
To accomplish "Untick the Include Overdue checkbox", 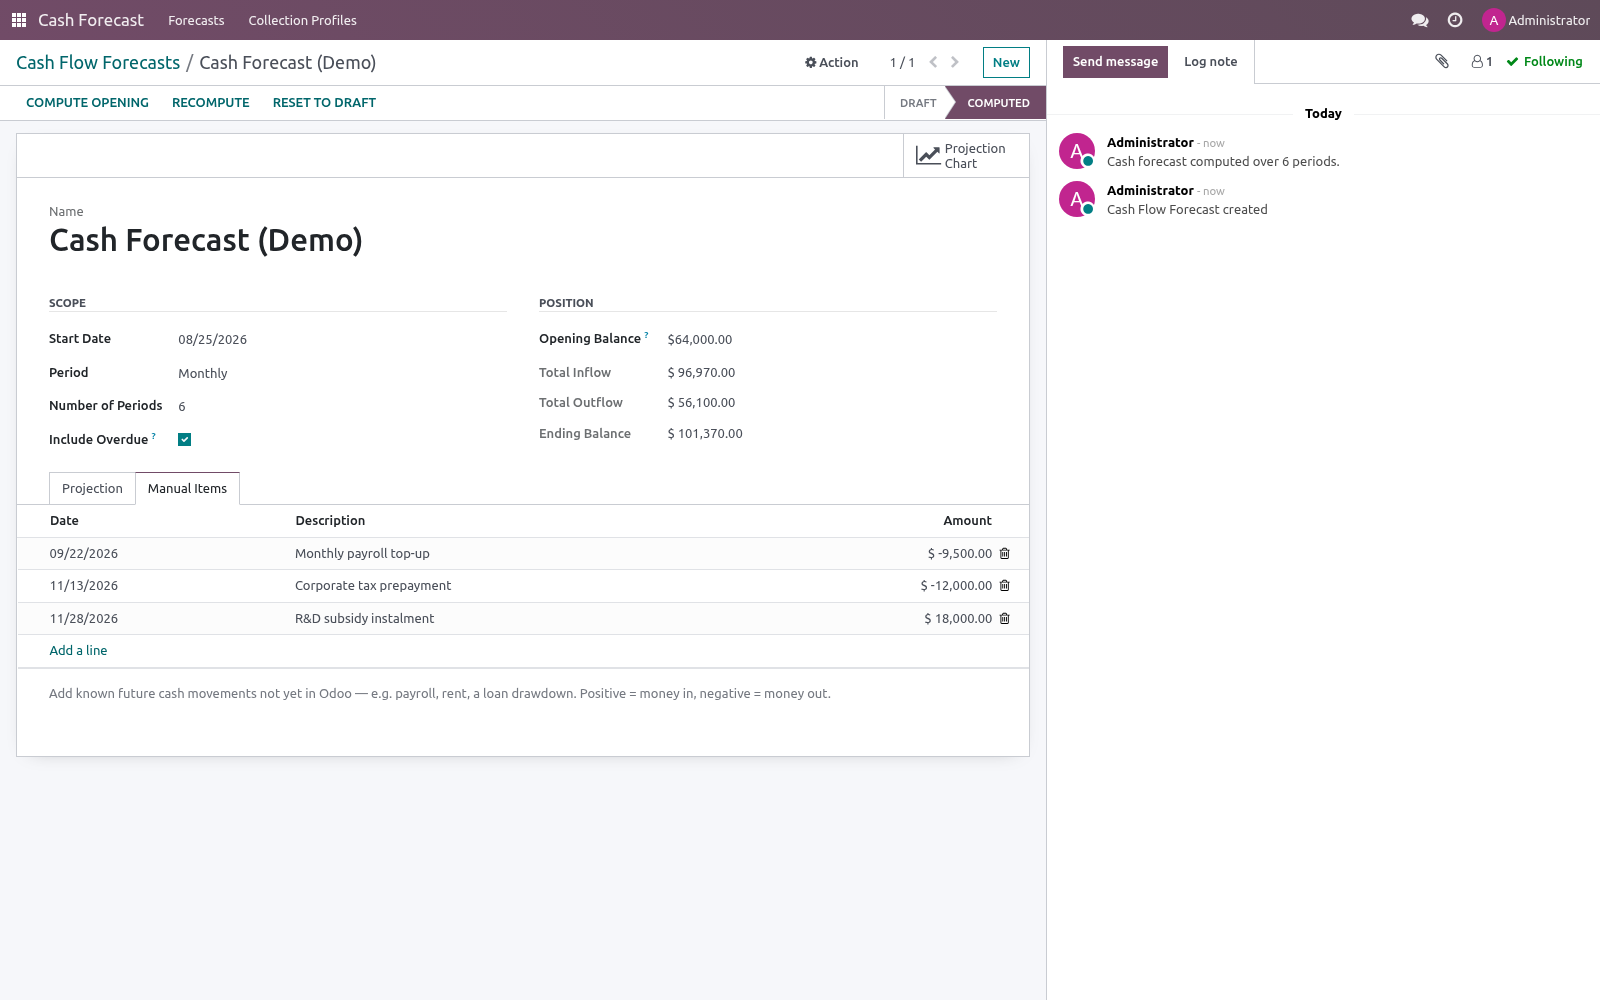I will [184, 439].
